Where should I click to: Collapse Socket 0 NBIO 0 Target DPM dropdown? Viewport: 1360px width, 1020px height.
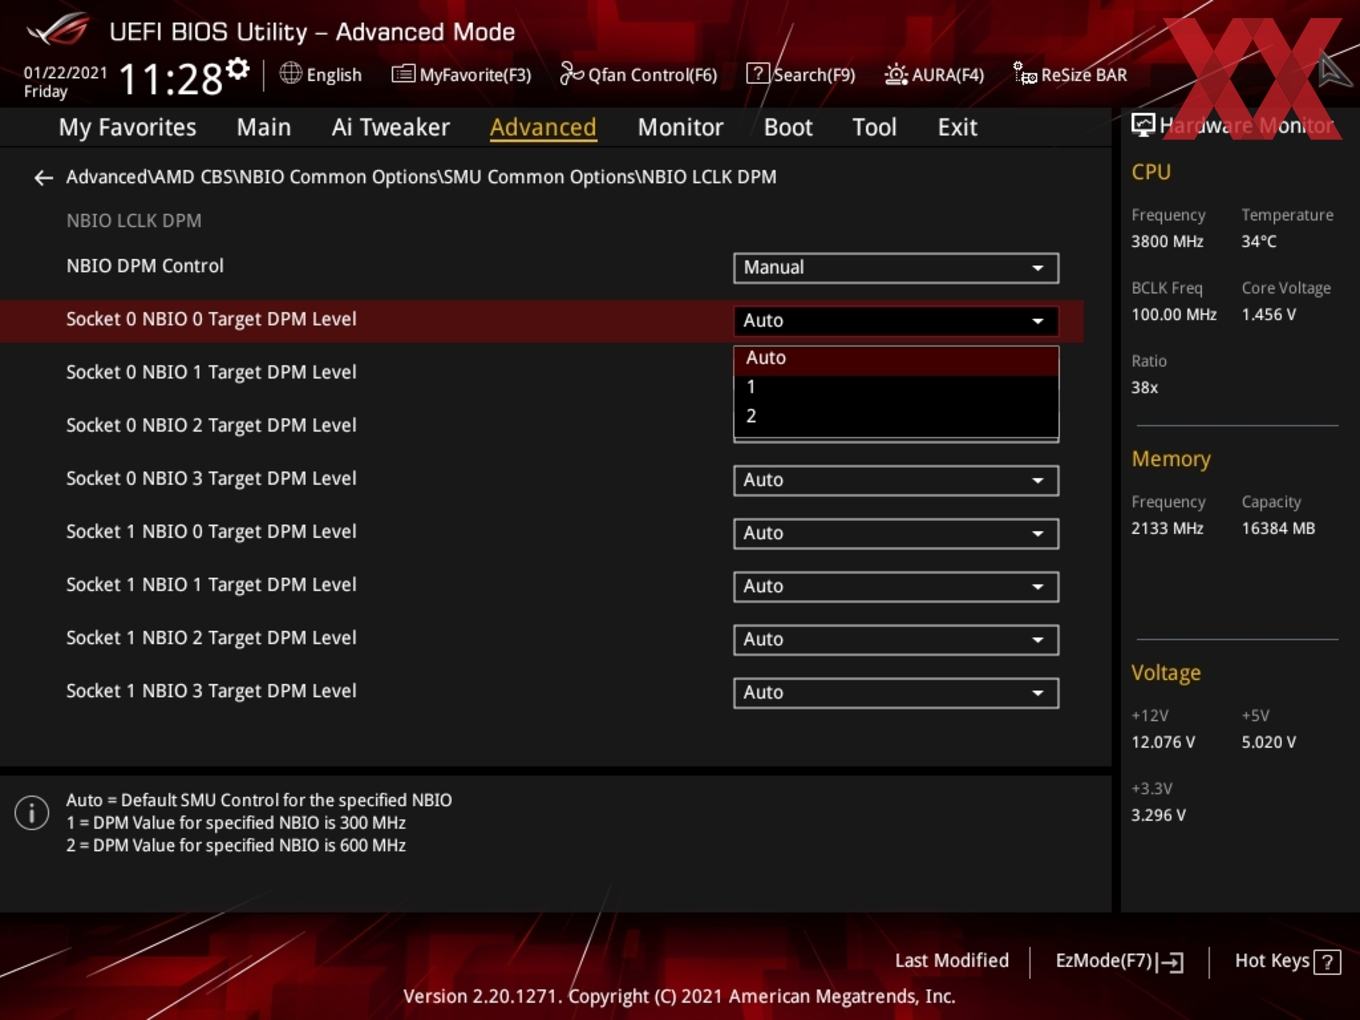(896, 321)
